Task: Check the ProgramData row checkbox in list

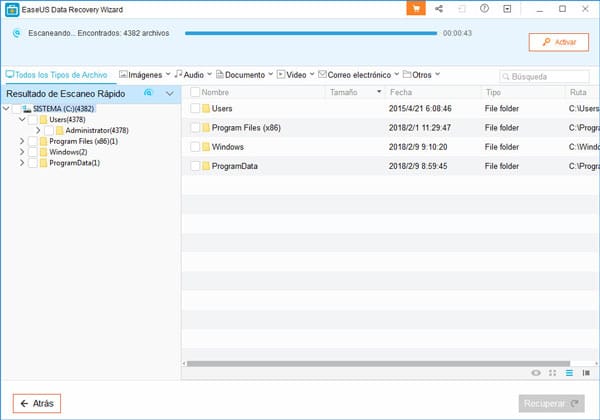Action: (195, 166)
